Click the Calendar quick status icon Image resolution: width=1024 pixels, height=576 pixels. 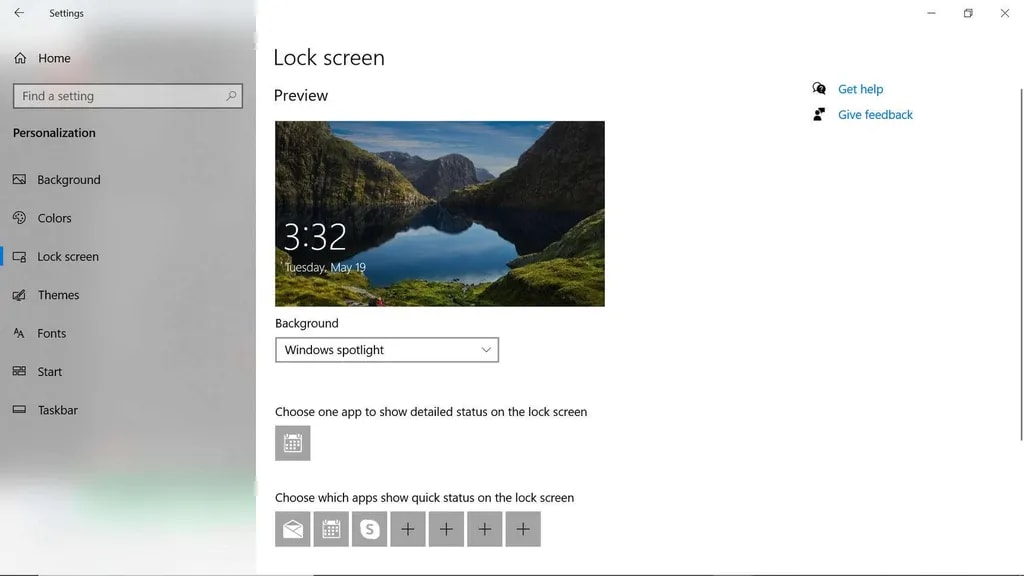click(331, 529)
